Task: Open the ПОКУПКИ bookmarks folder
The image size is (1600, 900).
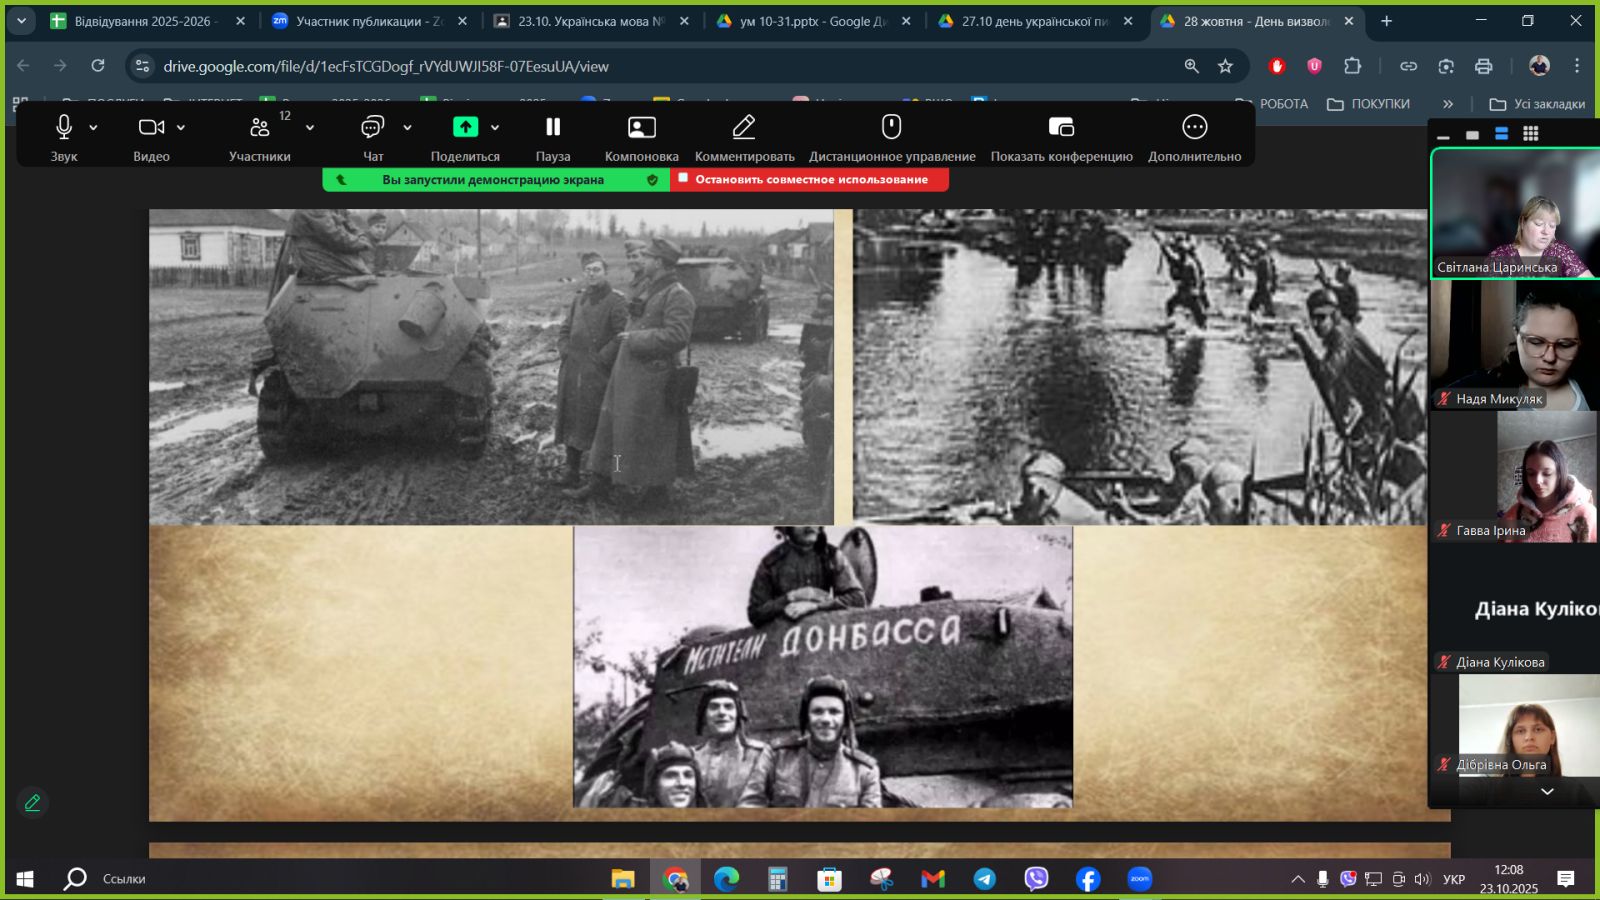Action: (x=1368, y=104)
